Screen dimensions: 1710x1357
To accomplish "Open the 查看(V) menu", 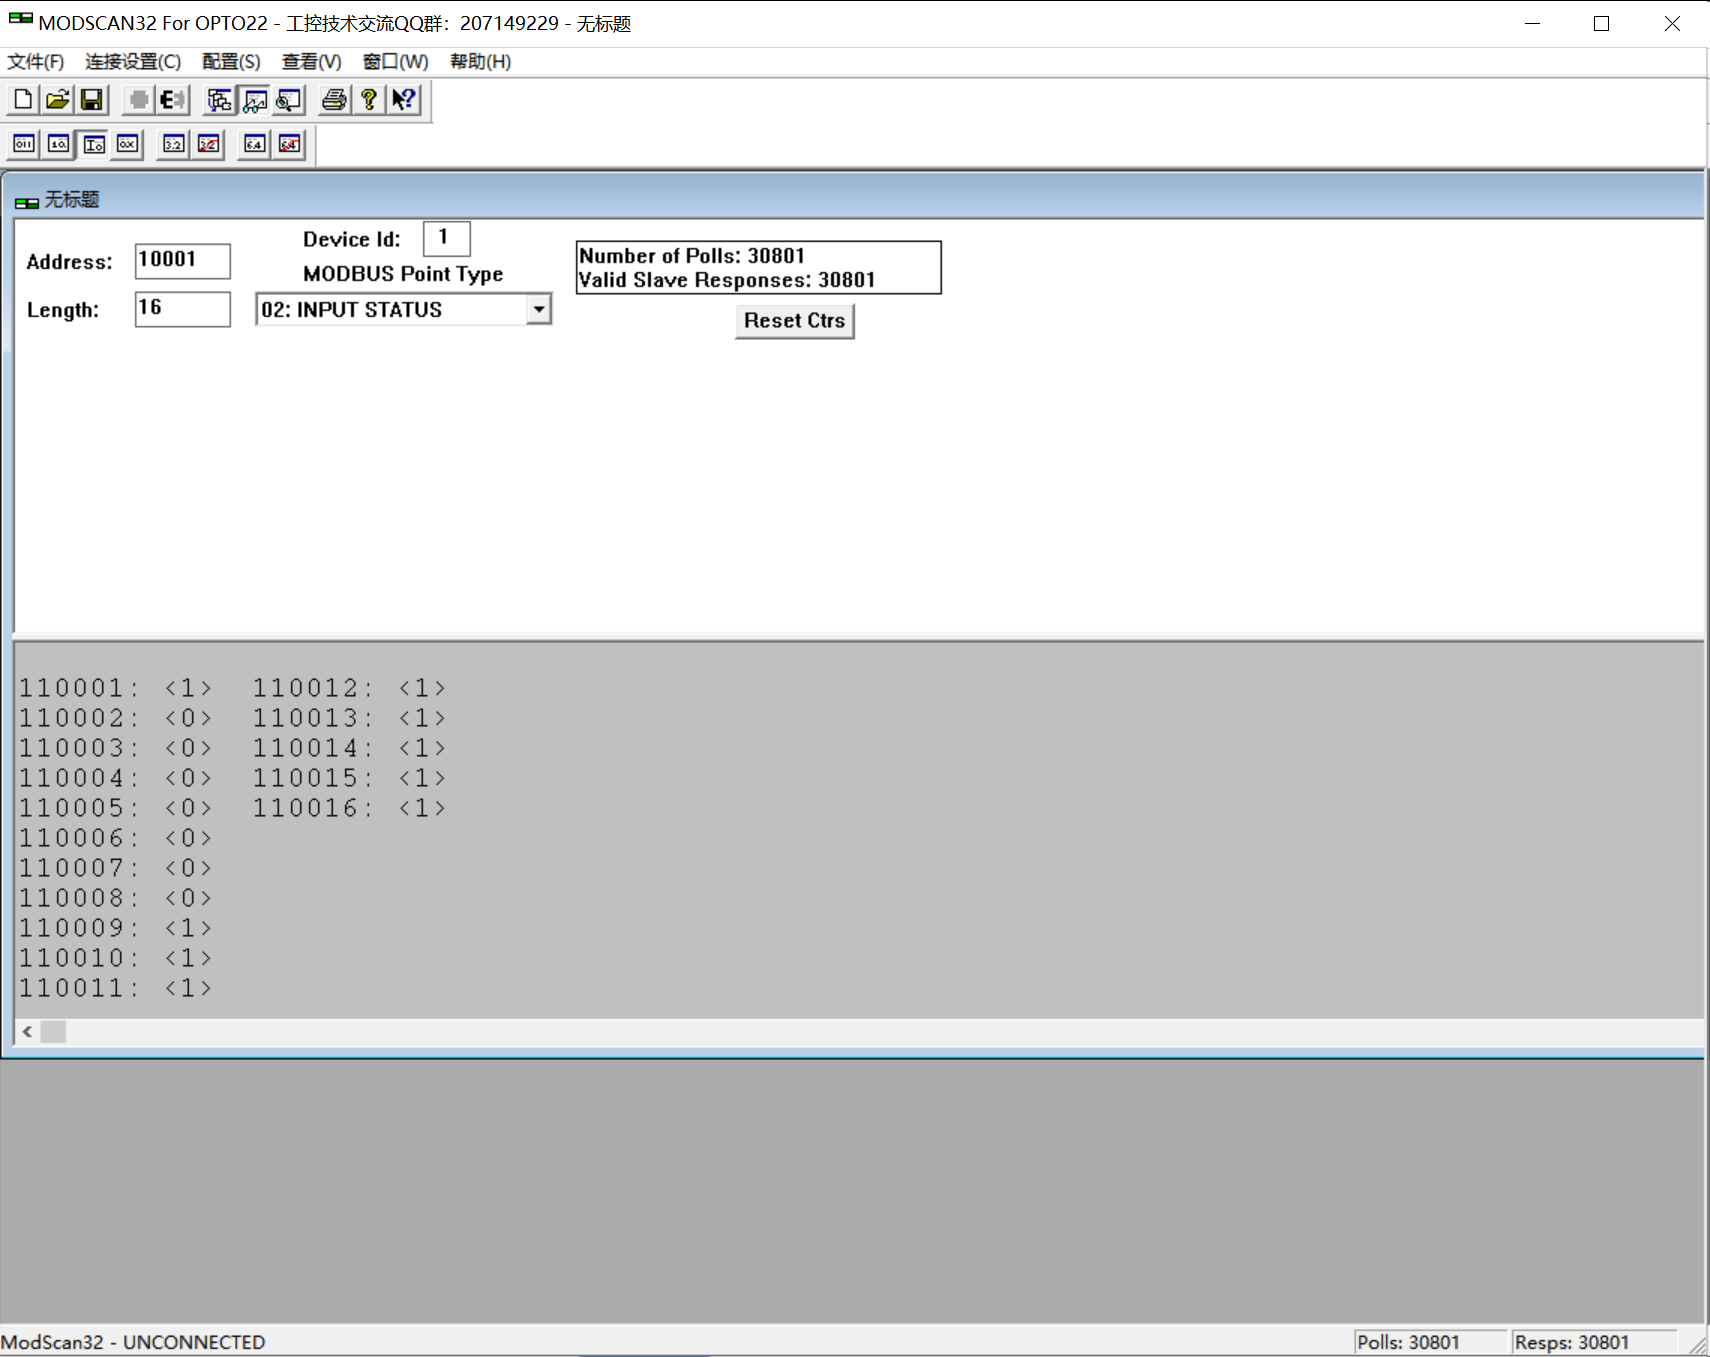I will pos(310,61).
